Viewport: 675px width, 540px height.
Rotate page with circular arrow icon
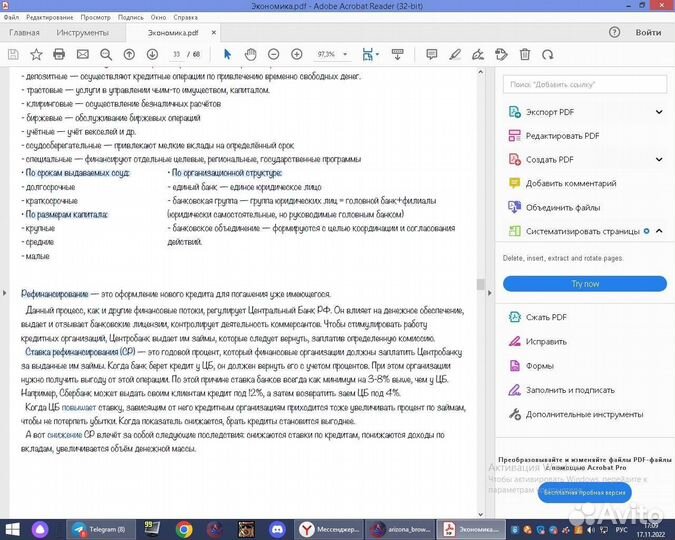click(548, 55)
